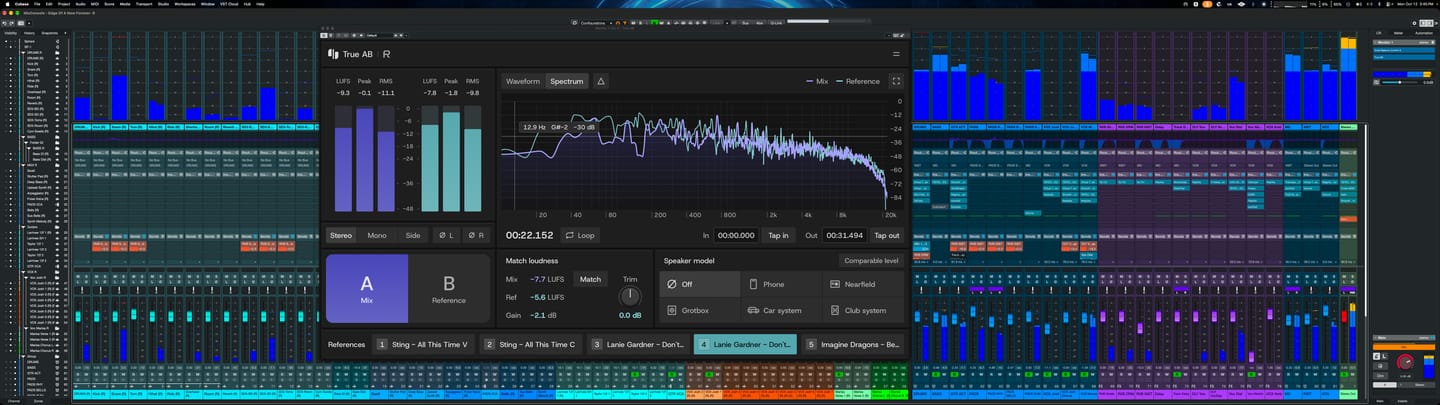Open the File menu
This screenshot has height=405, width=1440.
[36, 4]
